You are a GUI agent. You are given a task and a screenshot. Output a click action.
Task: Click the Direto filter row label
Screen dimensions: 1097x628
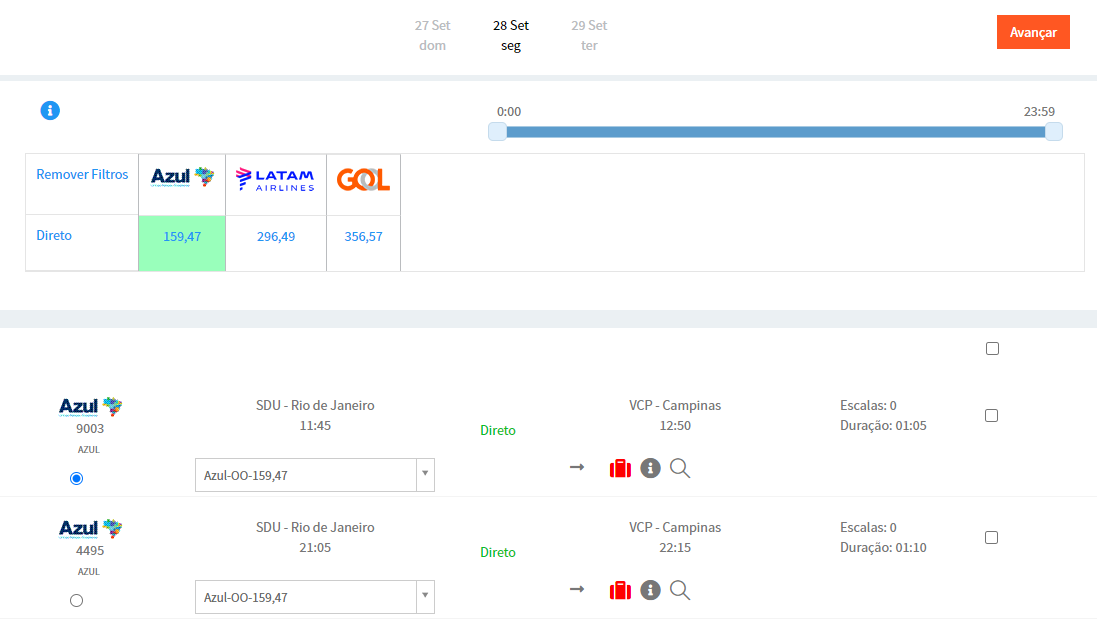coord(54,236)
